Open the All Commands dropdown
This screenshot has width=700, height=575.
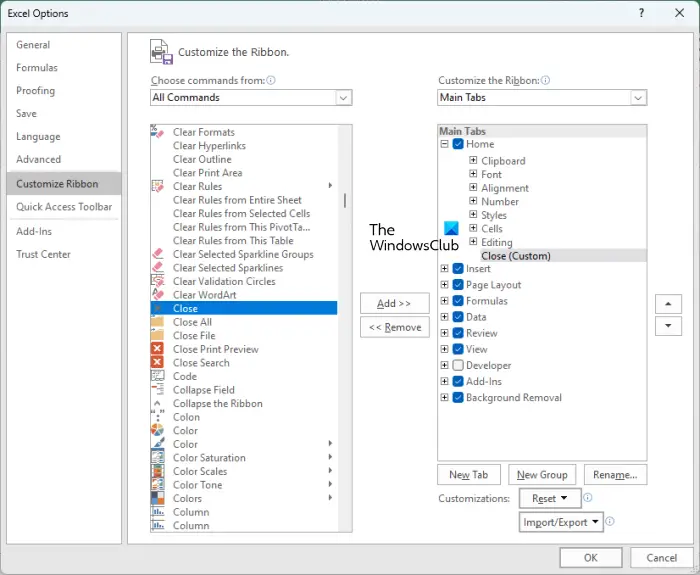343,98
